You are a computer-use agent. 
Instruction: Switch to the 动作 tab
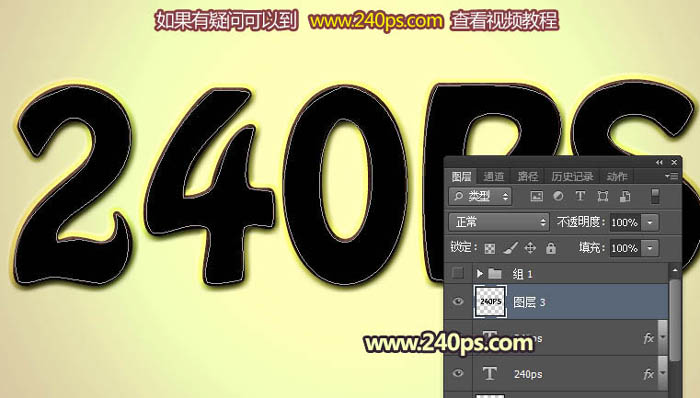point(617,177)
